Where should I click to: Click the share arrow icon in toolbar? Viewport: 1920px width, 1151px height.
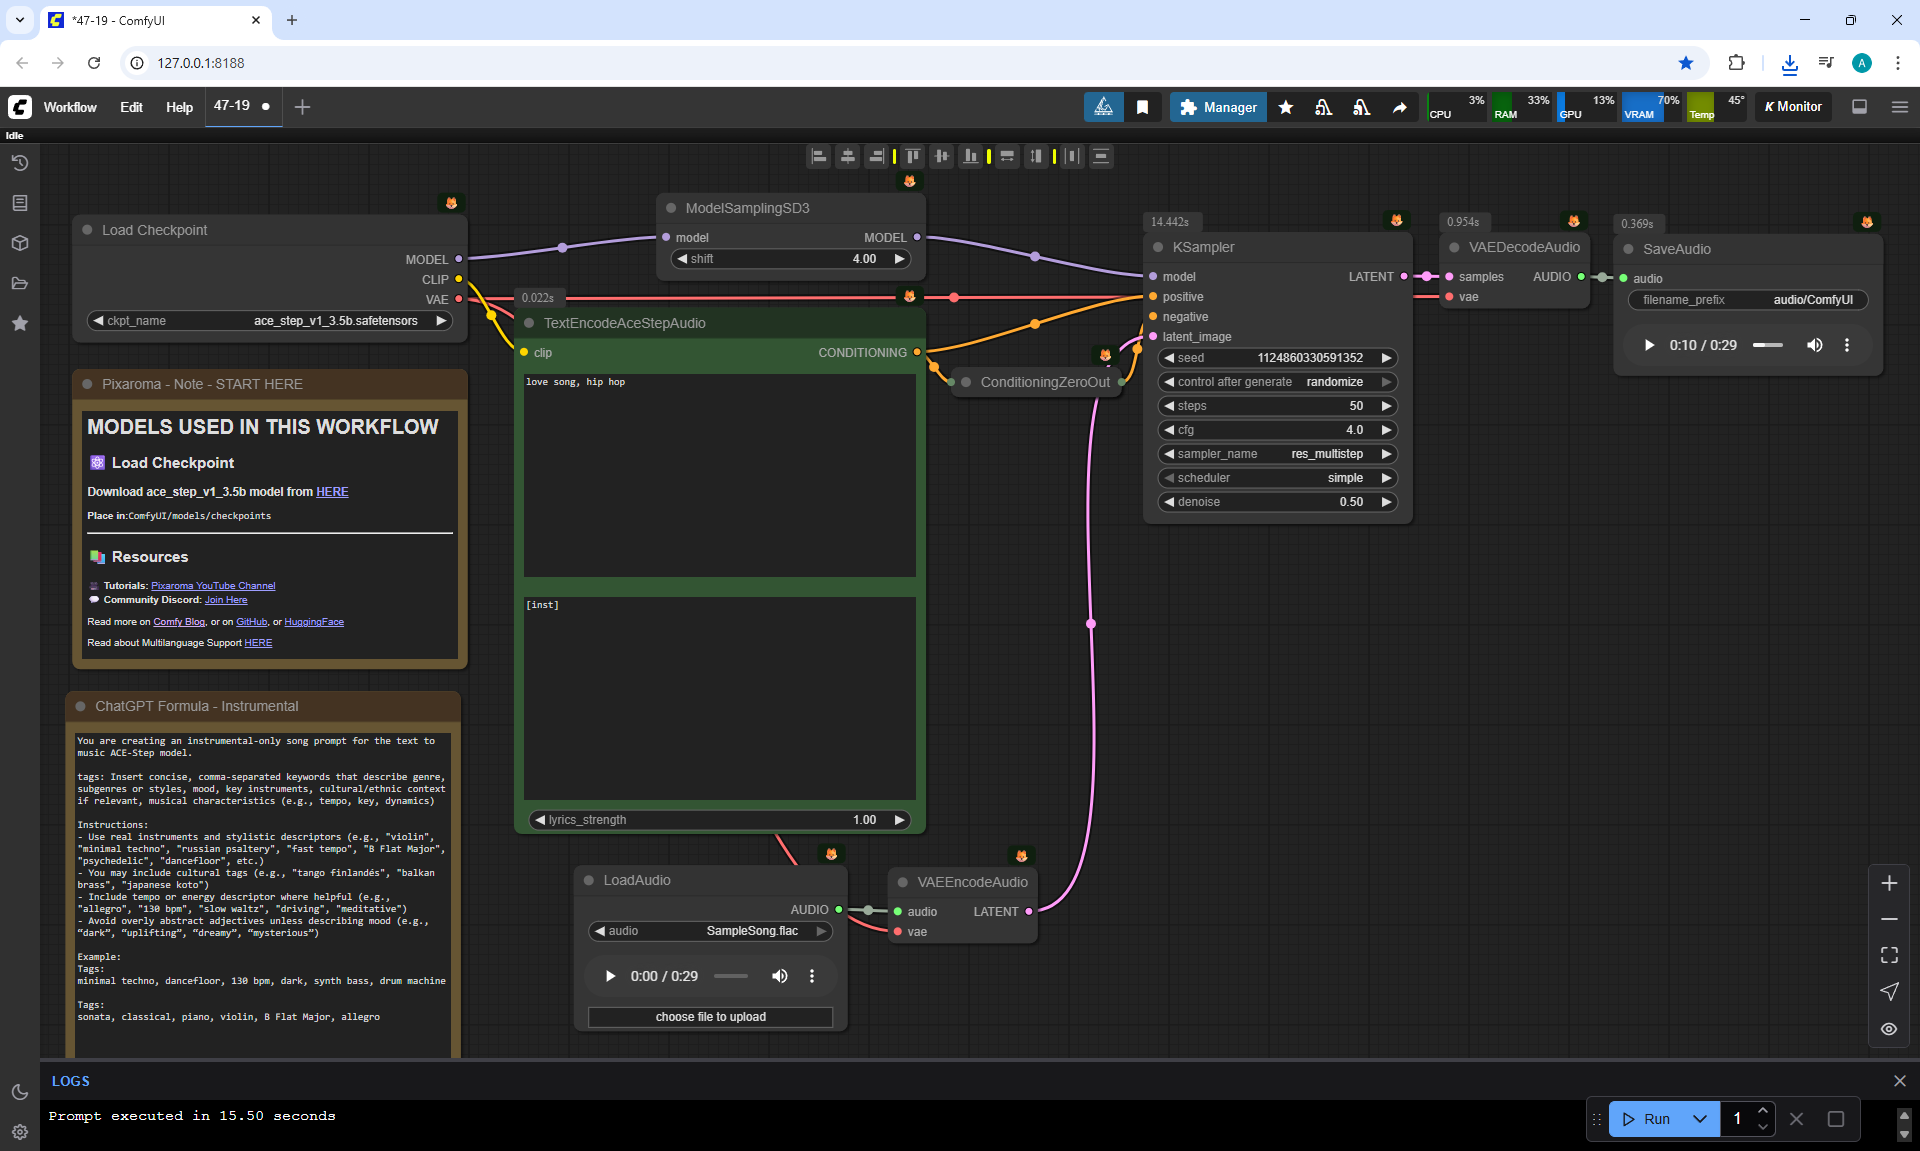(1399, 107)
